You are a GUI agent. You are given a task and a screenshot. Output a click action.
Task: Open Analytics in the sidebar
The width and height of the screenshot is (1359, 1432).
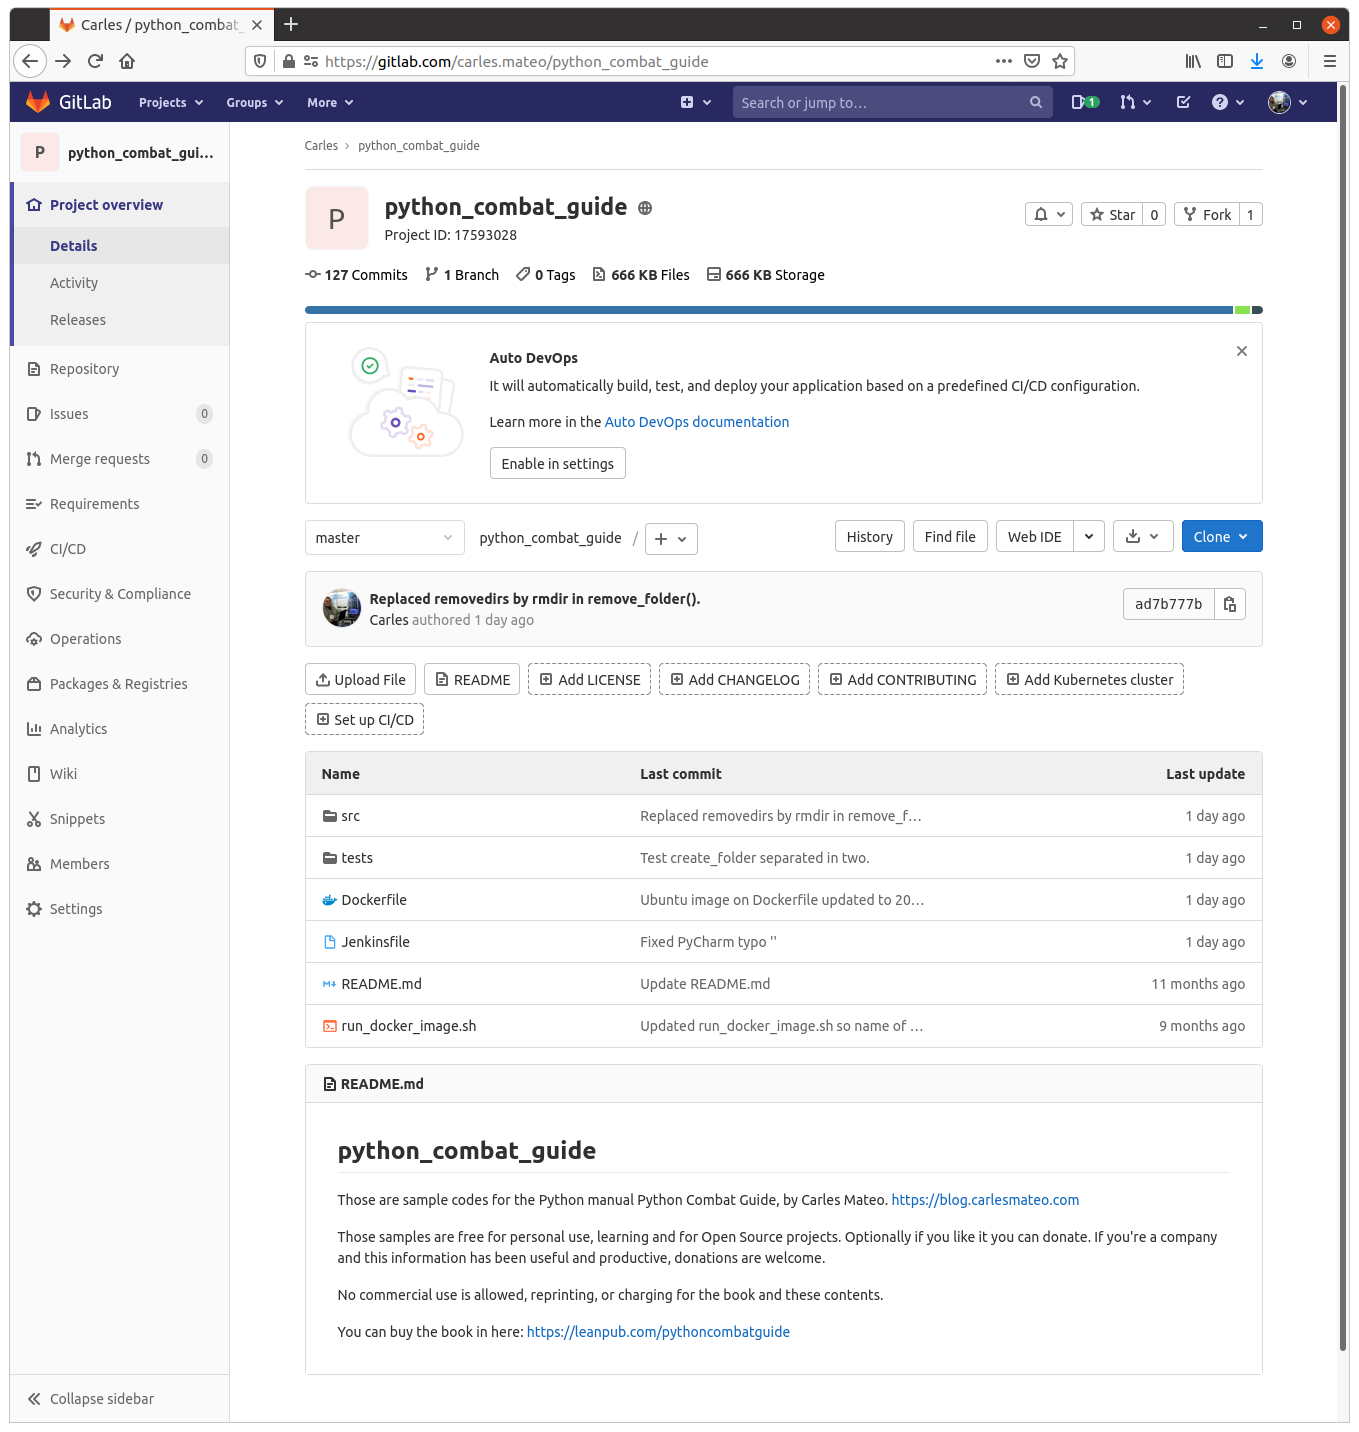tap(120, 729)
